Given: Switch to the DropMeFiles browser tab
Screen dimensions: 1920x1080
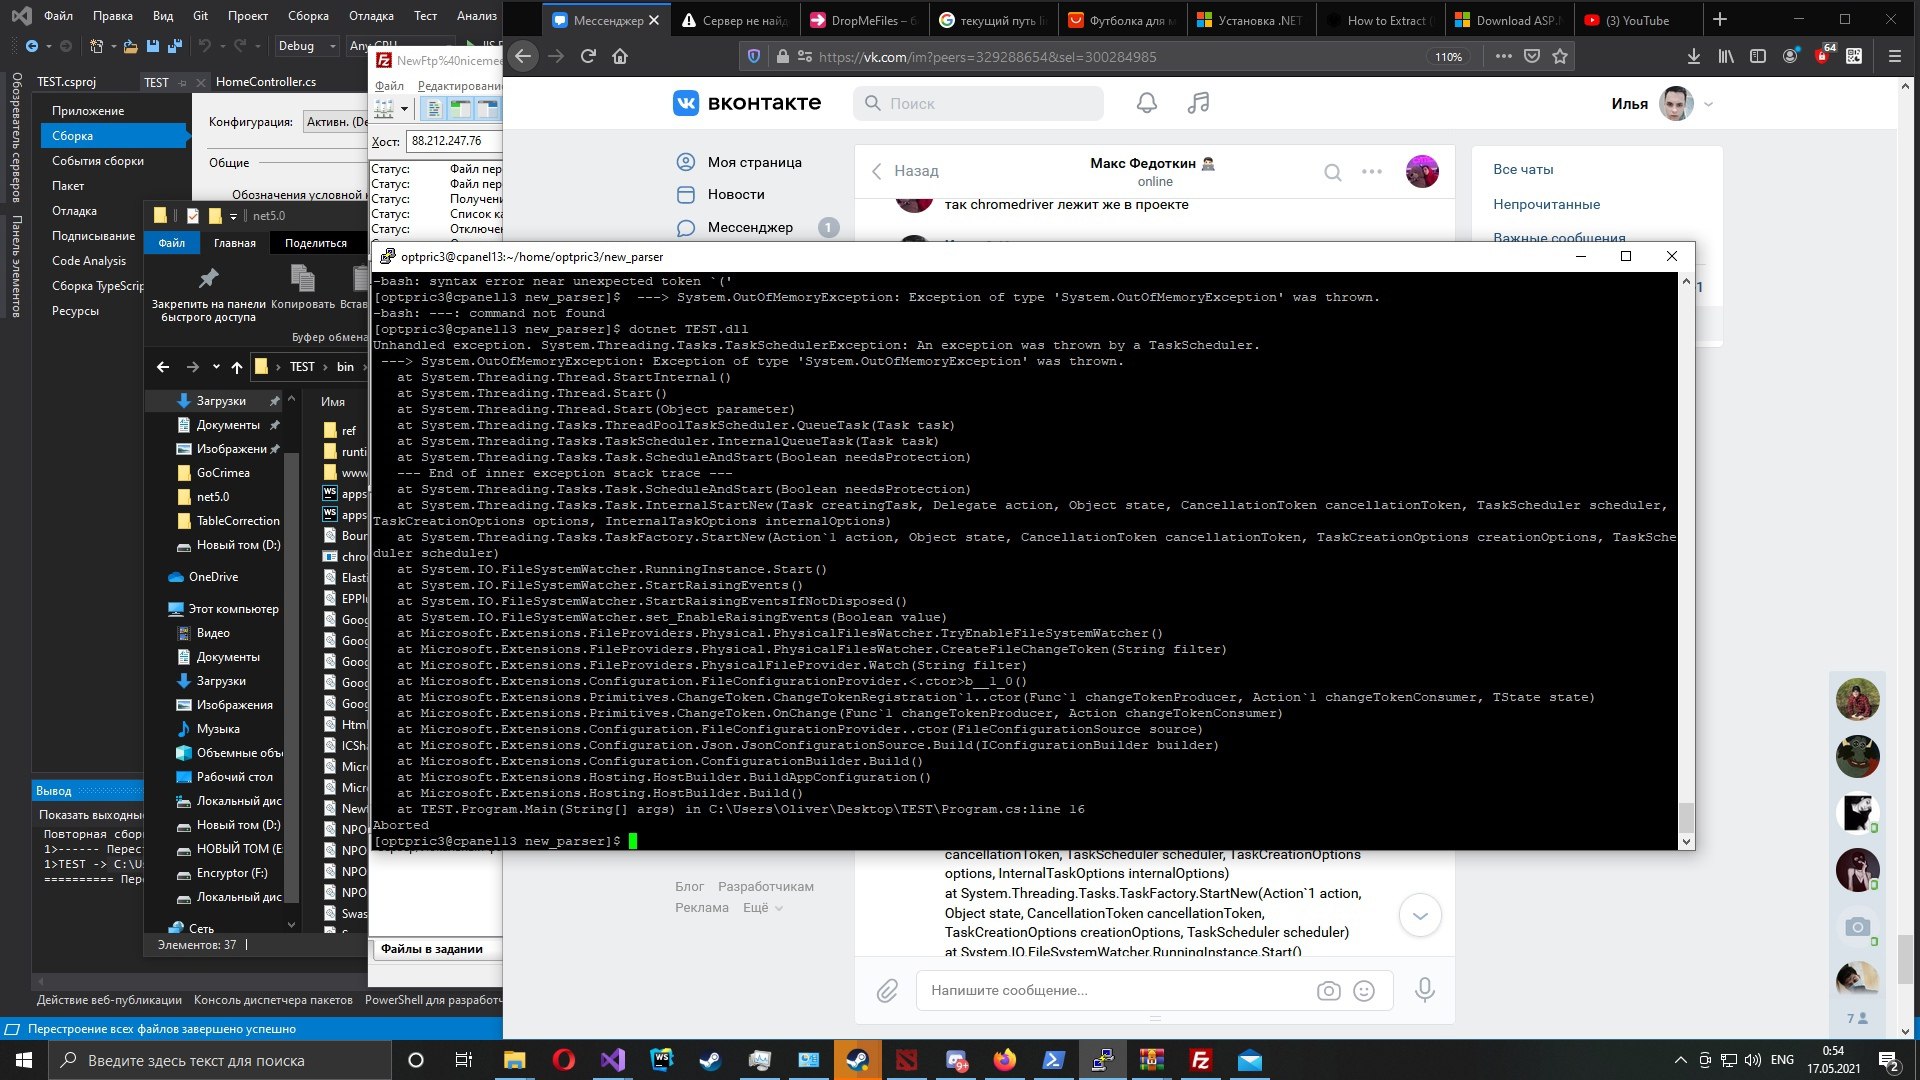Looking at the screenshot, I should [866, 20].
